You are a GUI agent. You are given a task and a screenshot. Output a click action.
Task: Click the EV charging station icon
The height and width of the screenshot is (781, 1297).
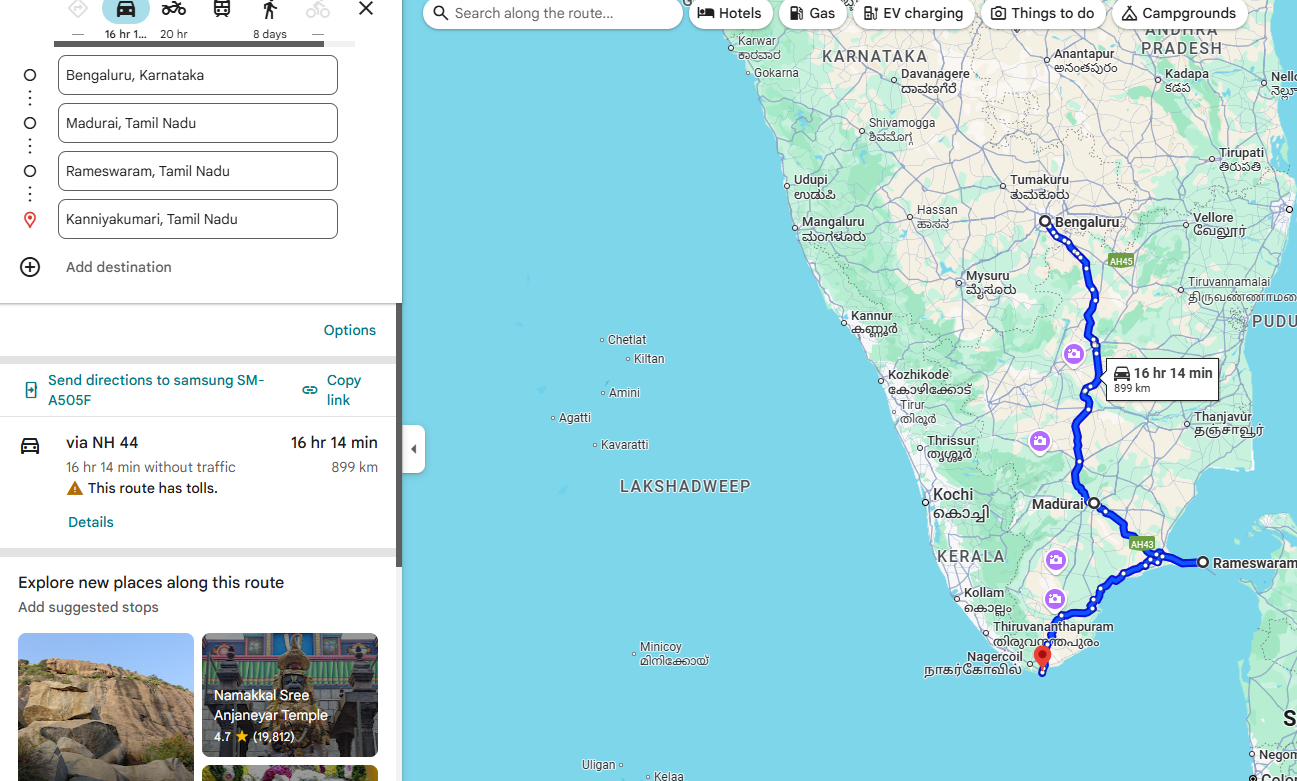pyautogui.click(x=870, y=13)
